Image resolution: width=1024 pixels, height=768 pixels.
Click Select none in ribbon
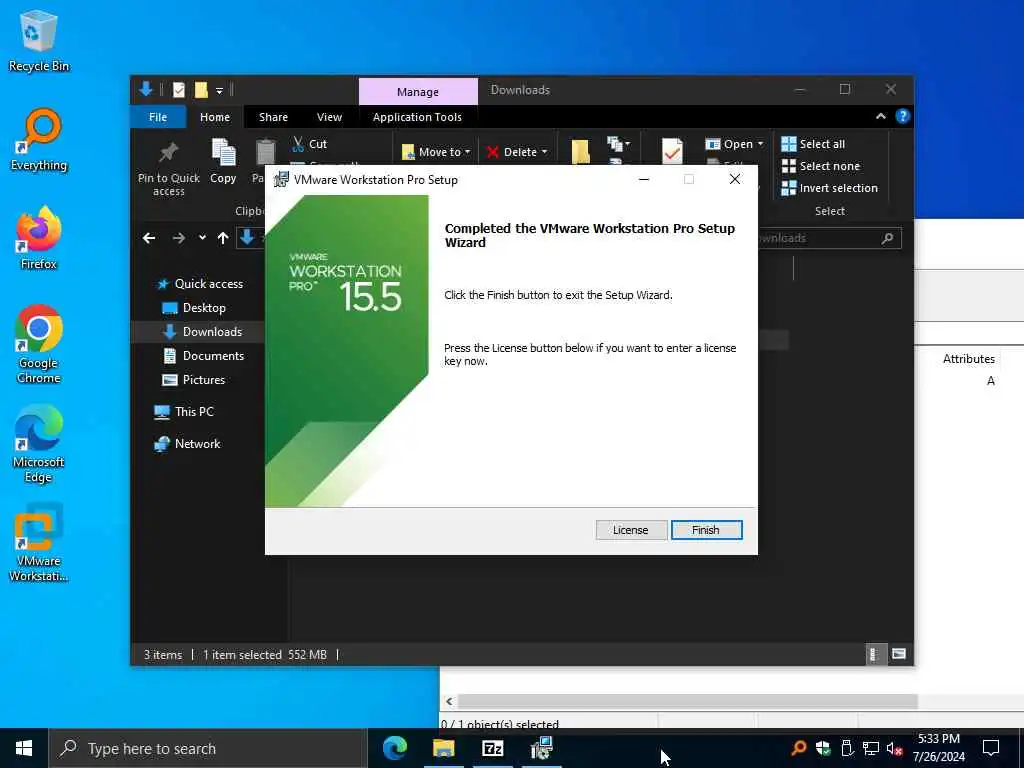[821, 166]
